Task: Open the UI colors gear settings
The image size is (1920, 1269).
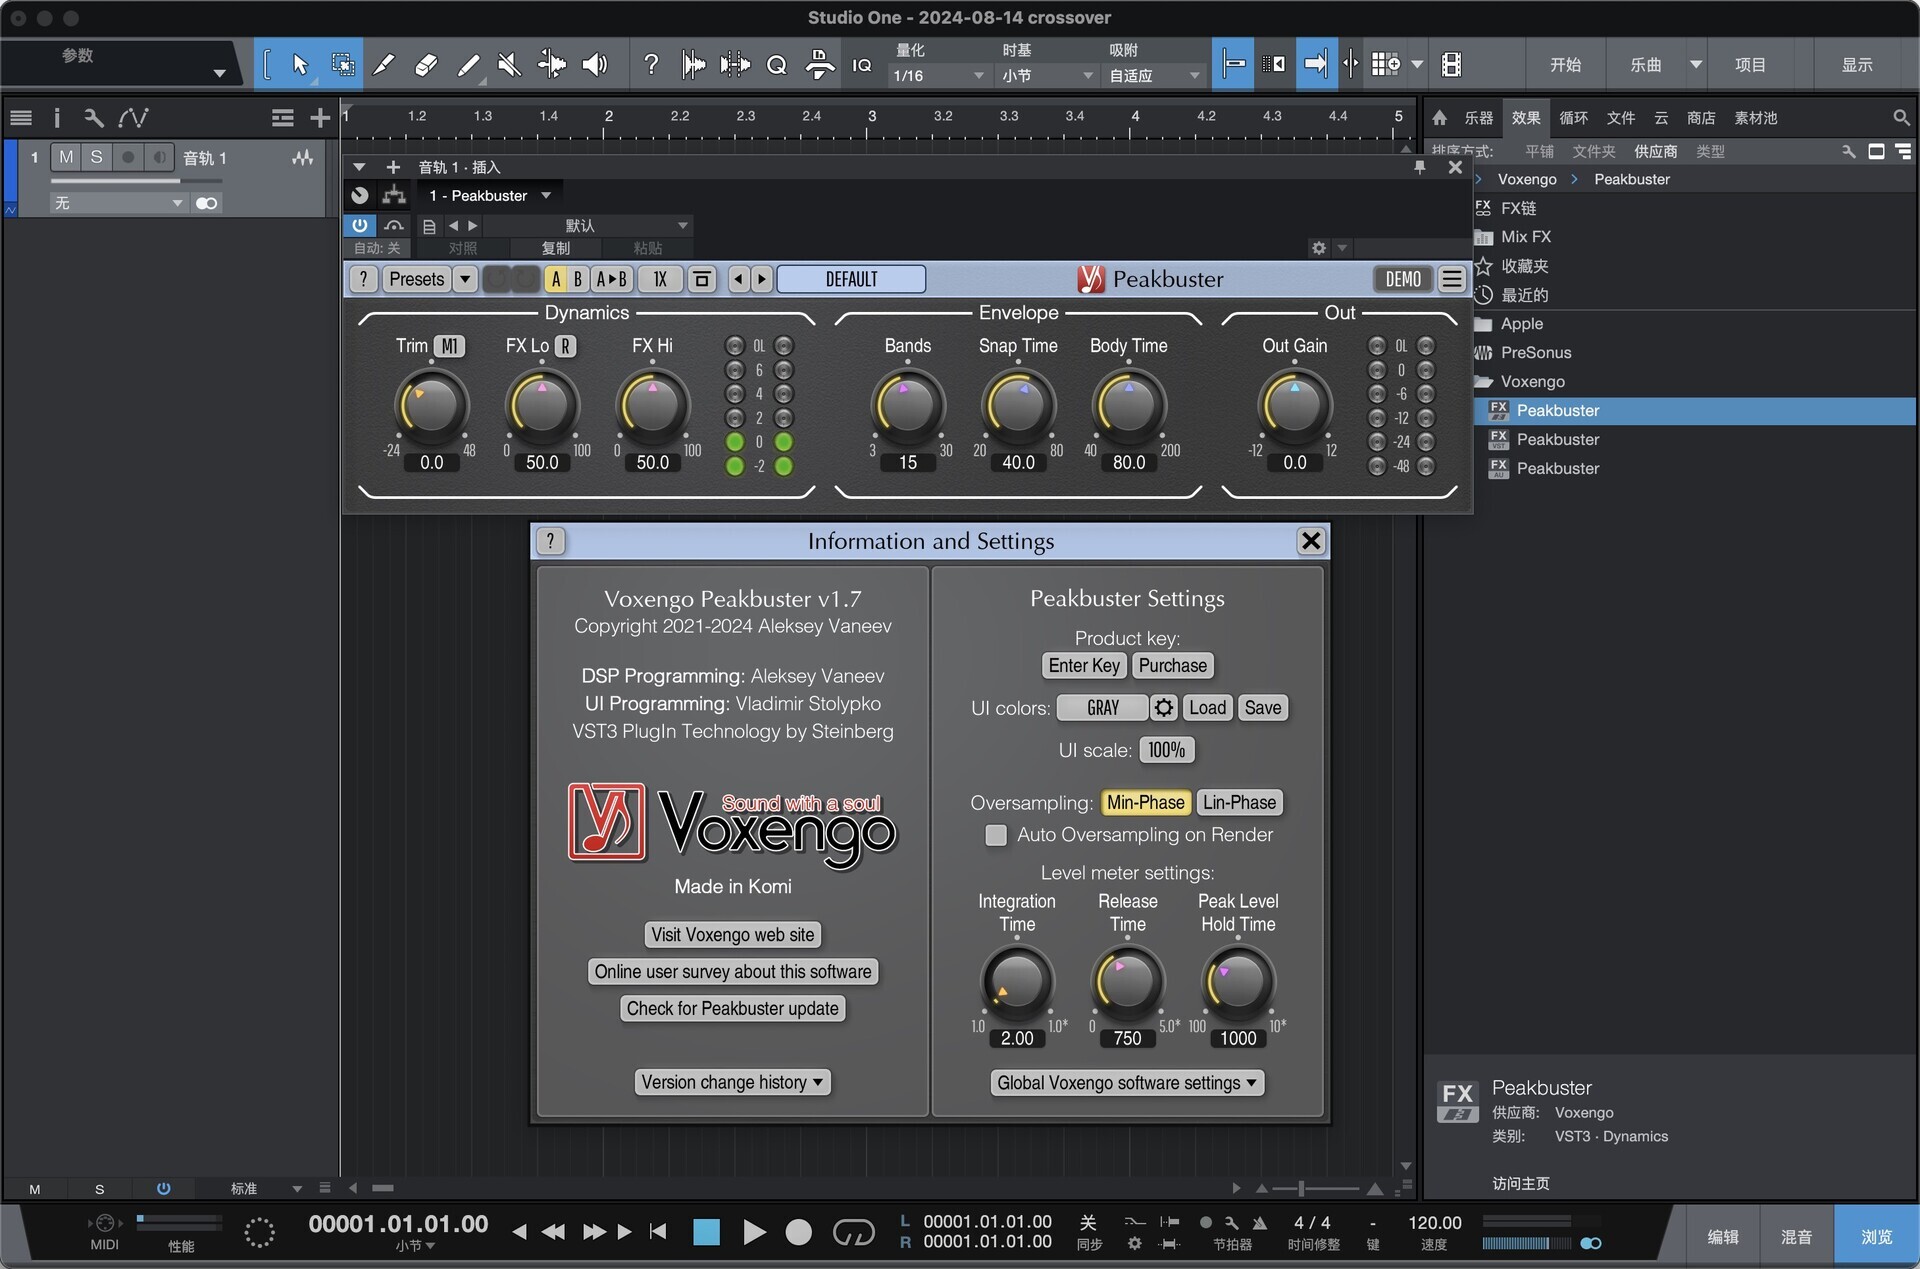Action: coord(1163,708)
